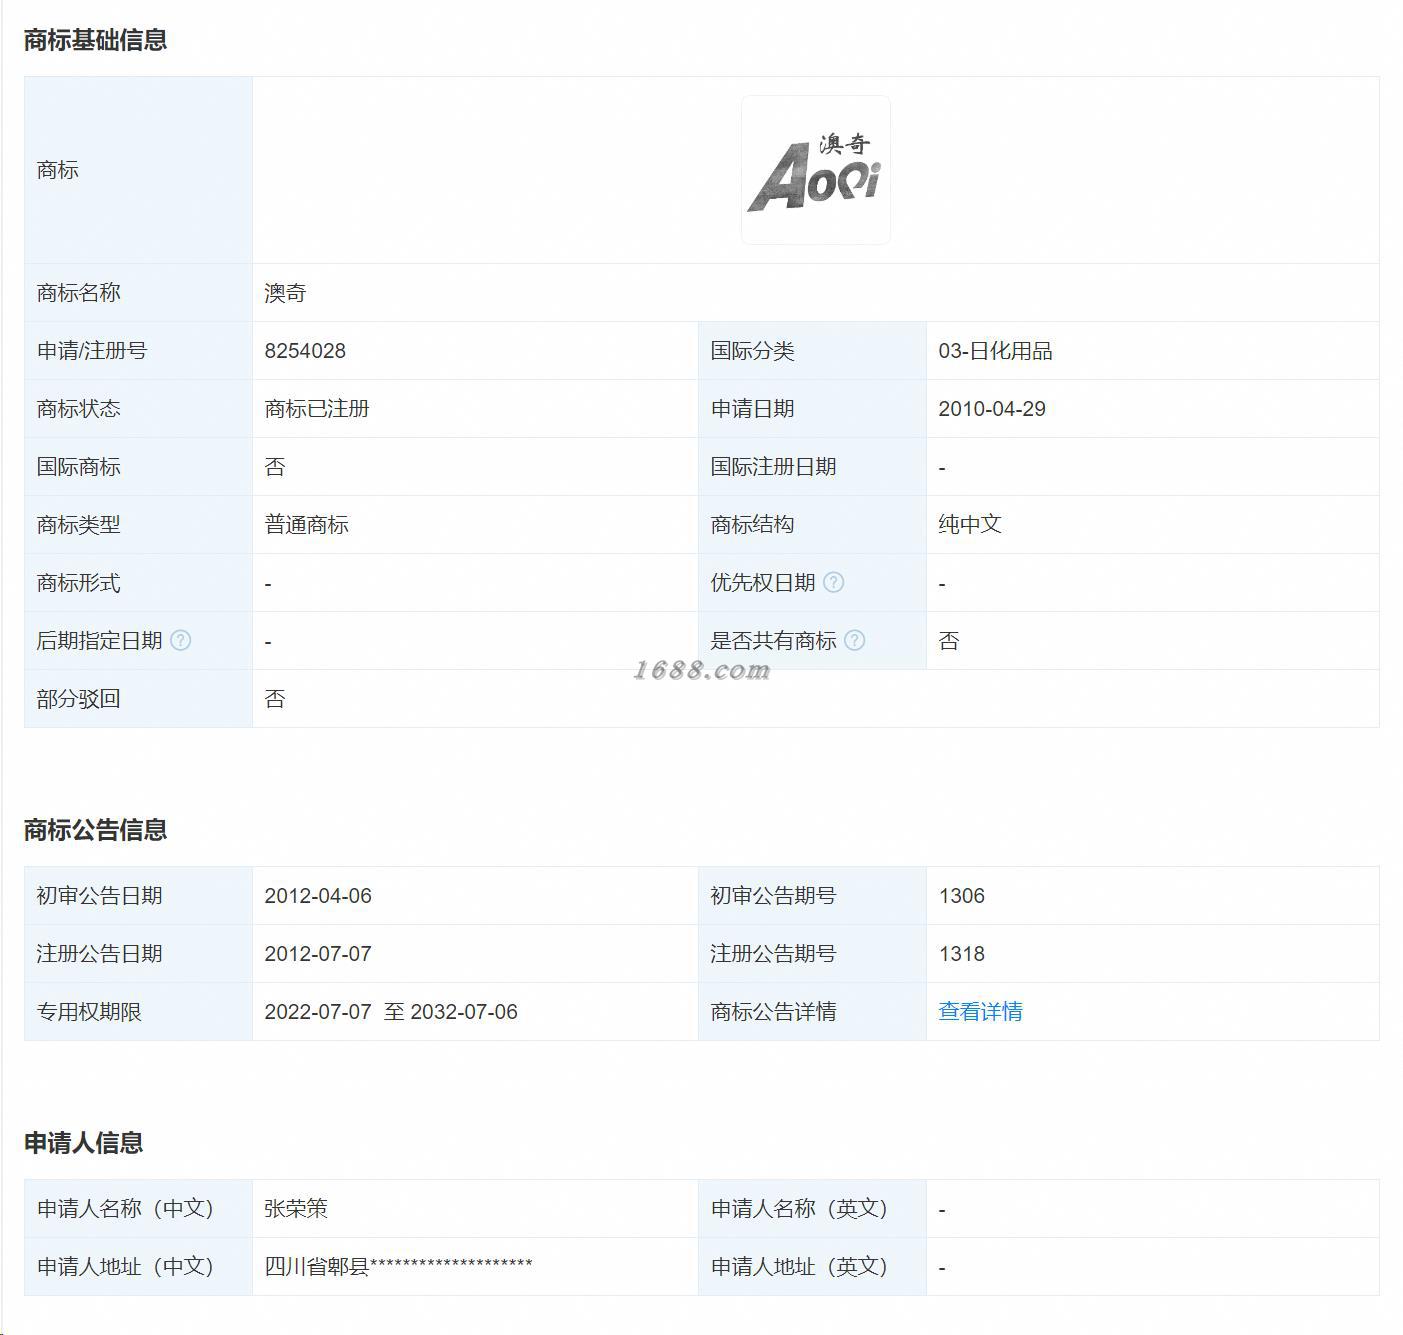Click the 商标公告详情 label cell
1403x1335 pixels.
tap(812, 1012)
